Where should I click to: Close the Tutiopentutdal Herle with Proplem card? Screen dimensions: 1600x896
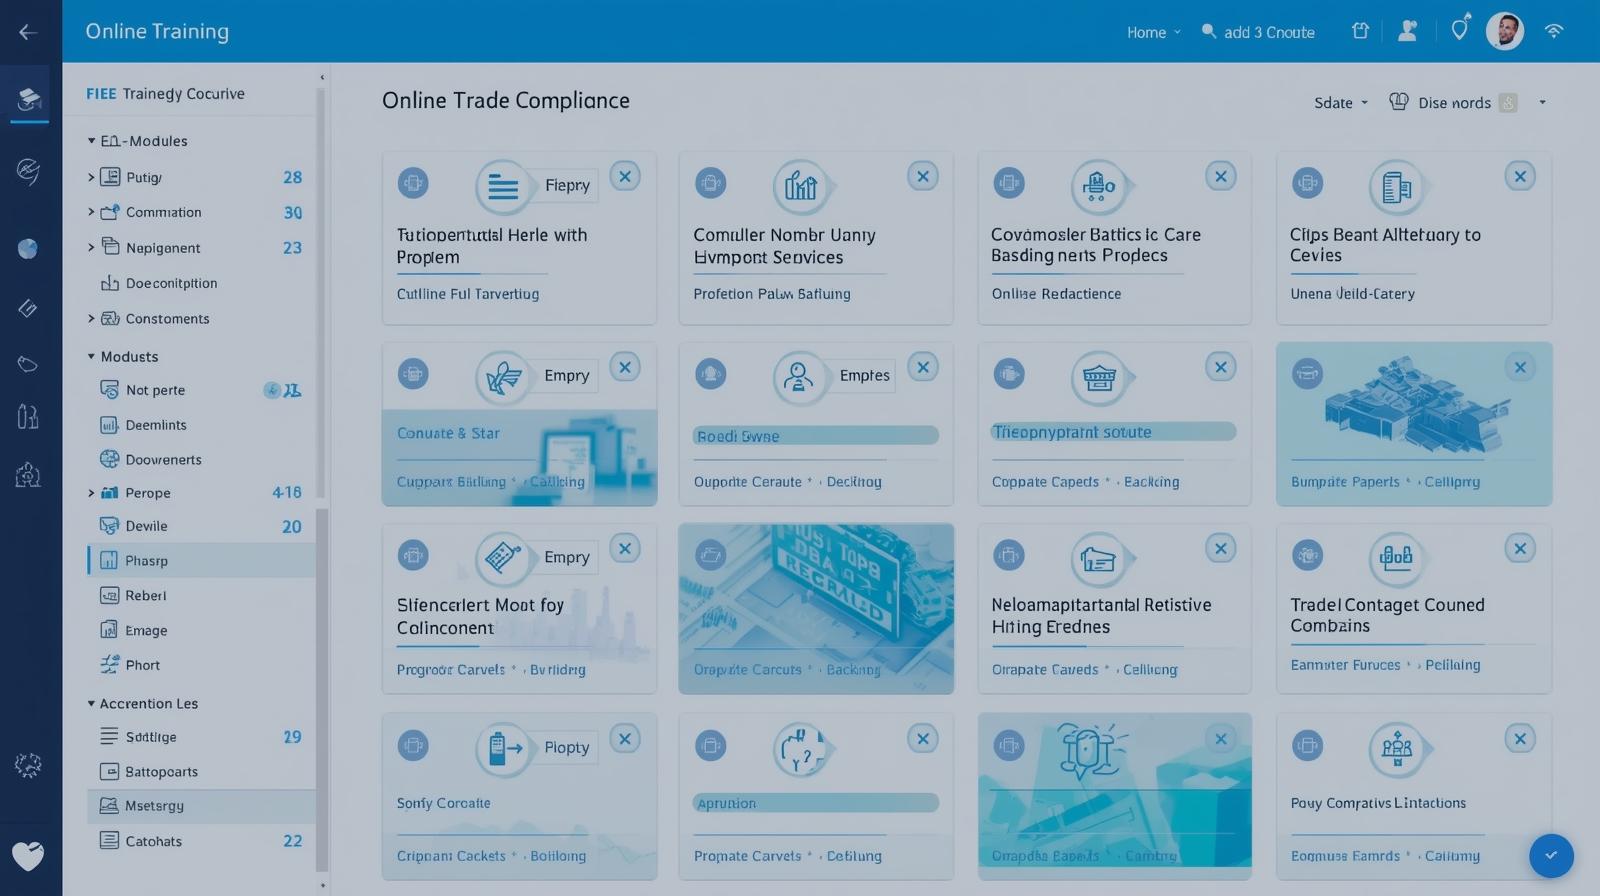625,177
